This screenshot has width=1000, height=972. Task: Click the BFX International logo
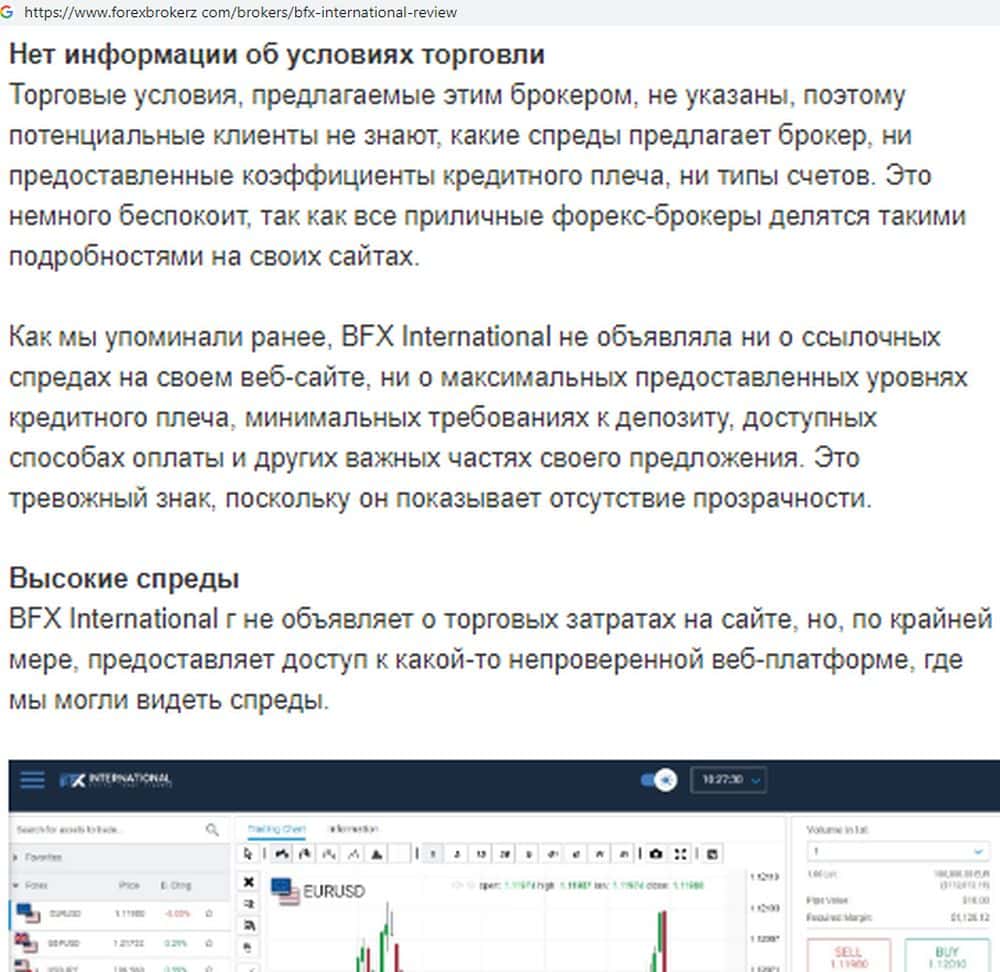[115, 779]
